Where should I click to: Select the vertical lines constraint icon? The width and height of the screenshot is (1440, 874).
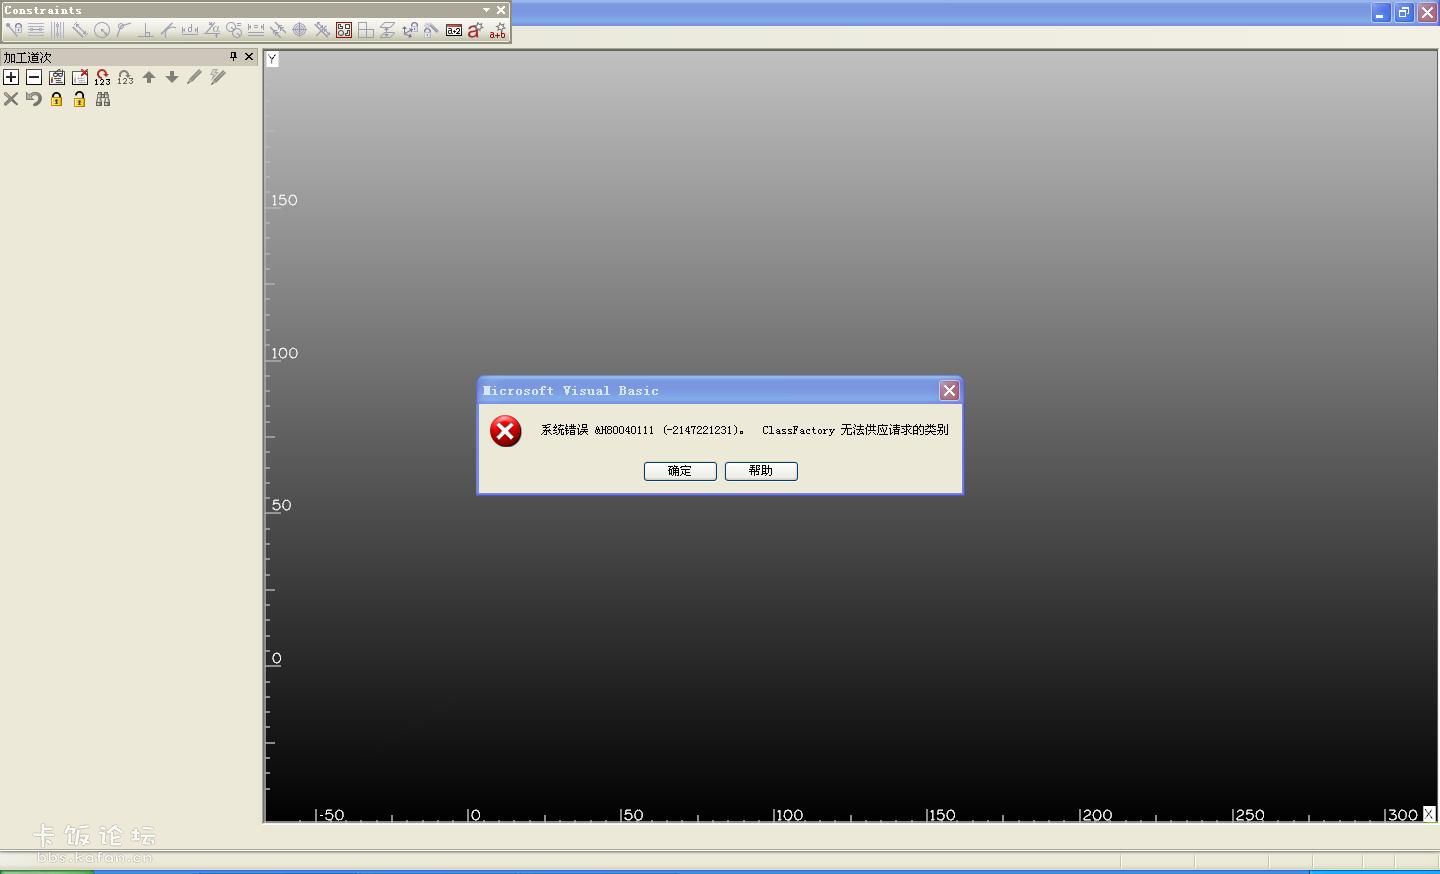[x=57, y=30]
